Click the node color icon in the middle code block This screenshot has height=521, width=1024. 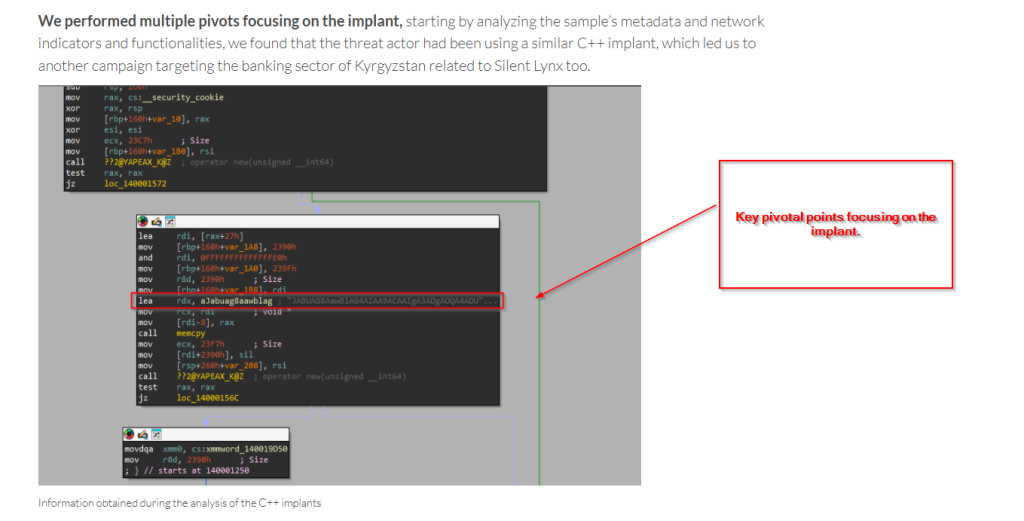143,221
